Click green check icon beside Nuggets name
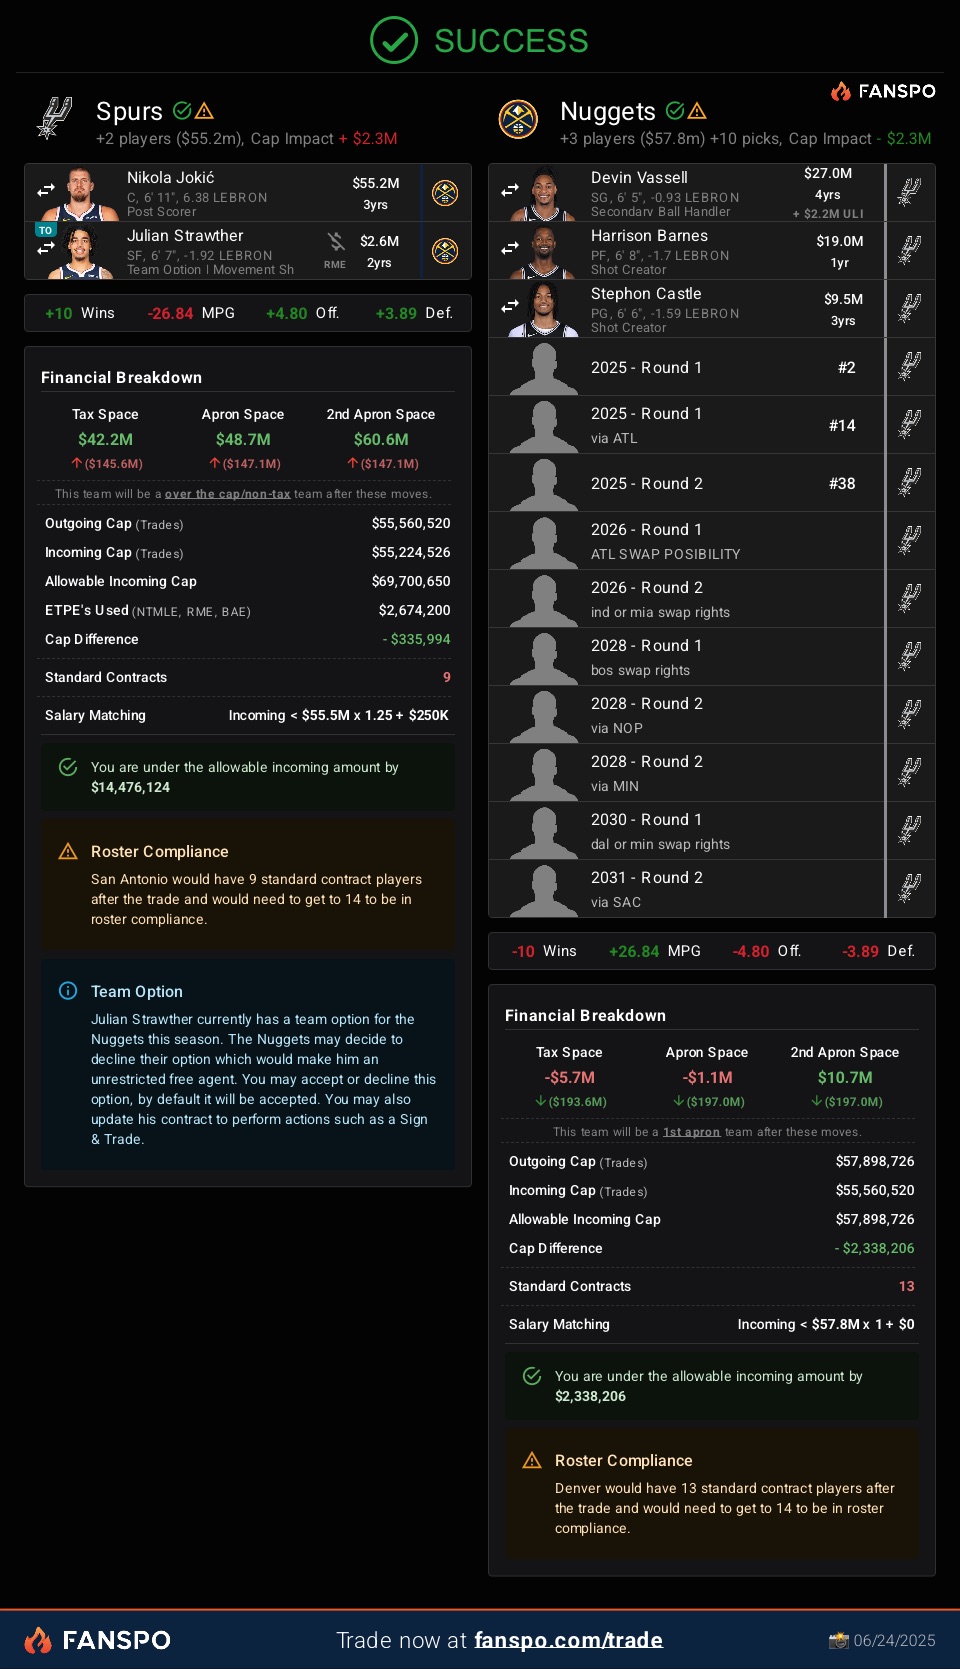Screen dimensions: 960x1669 [675, 111]
